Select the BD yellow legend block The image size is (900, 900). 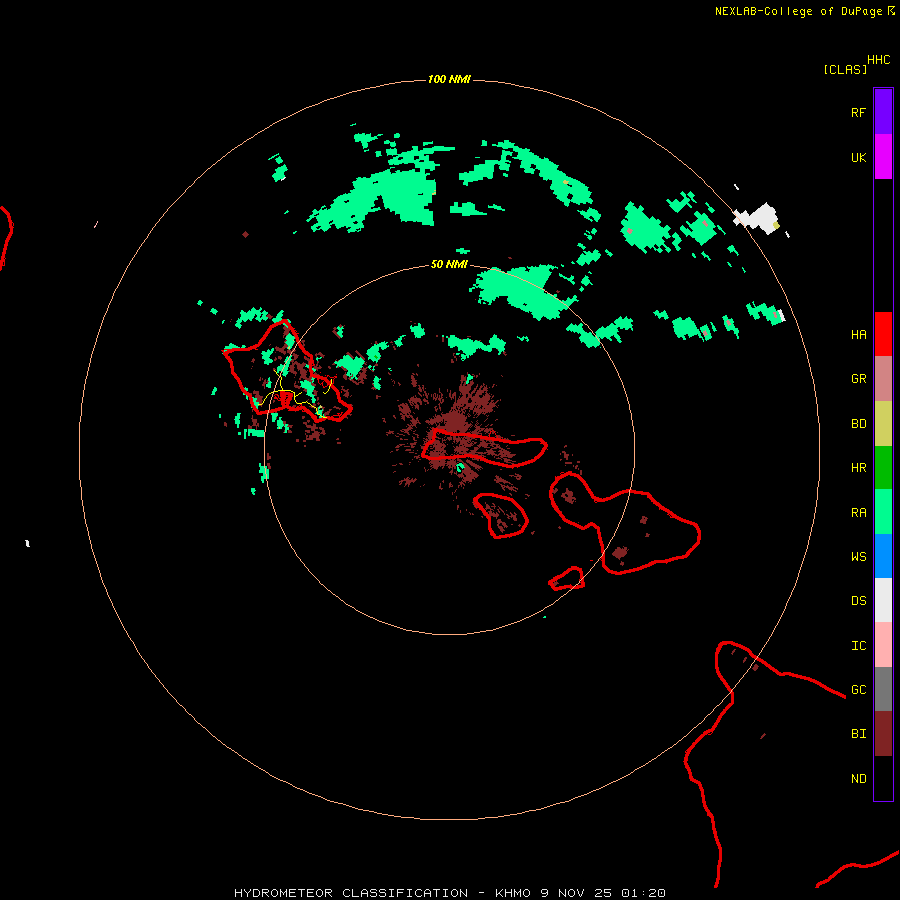pos(883,424)
